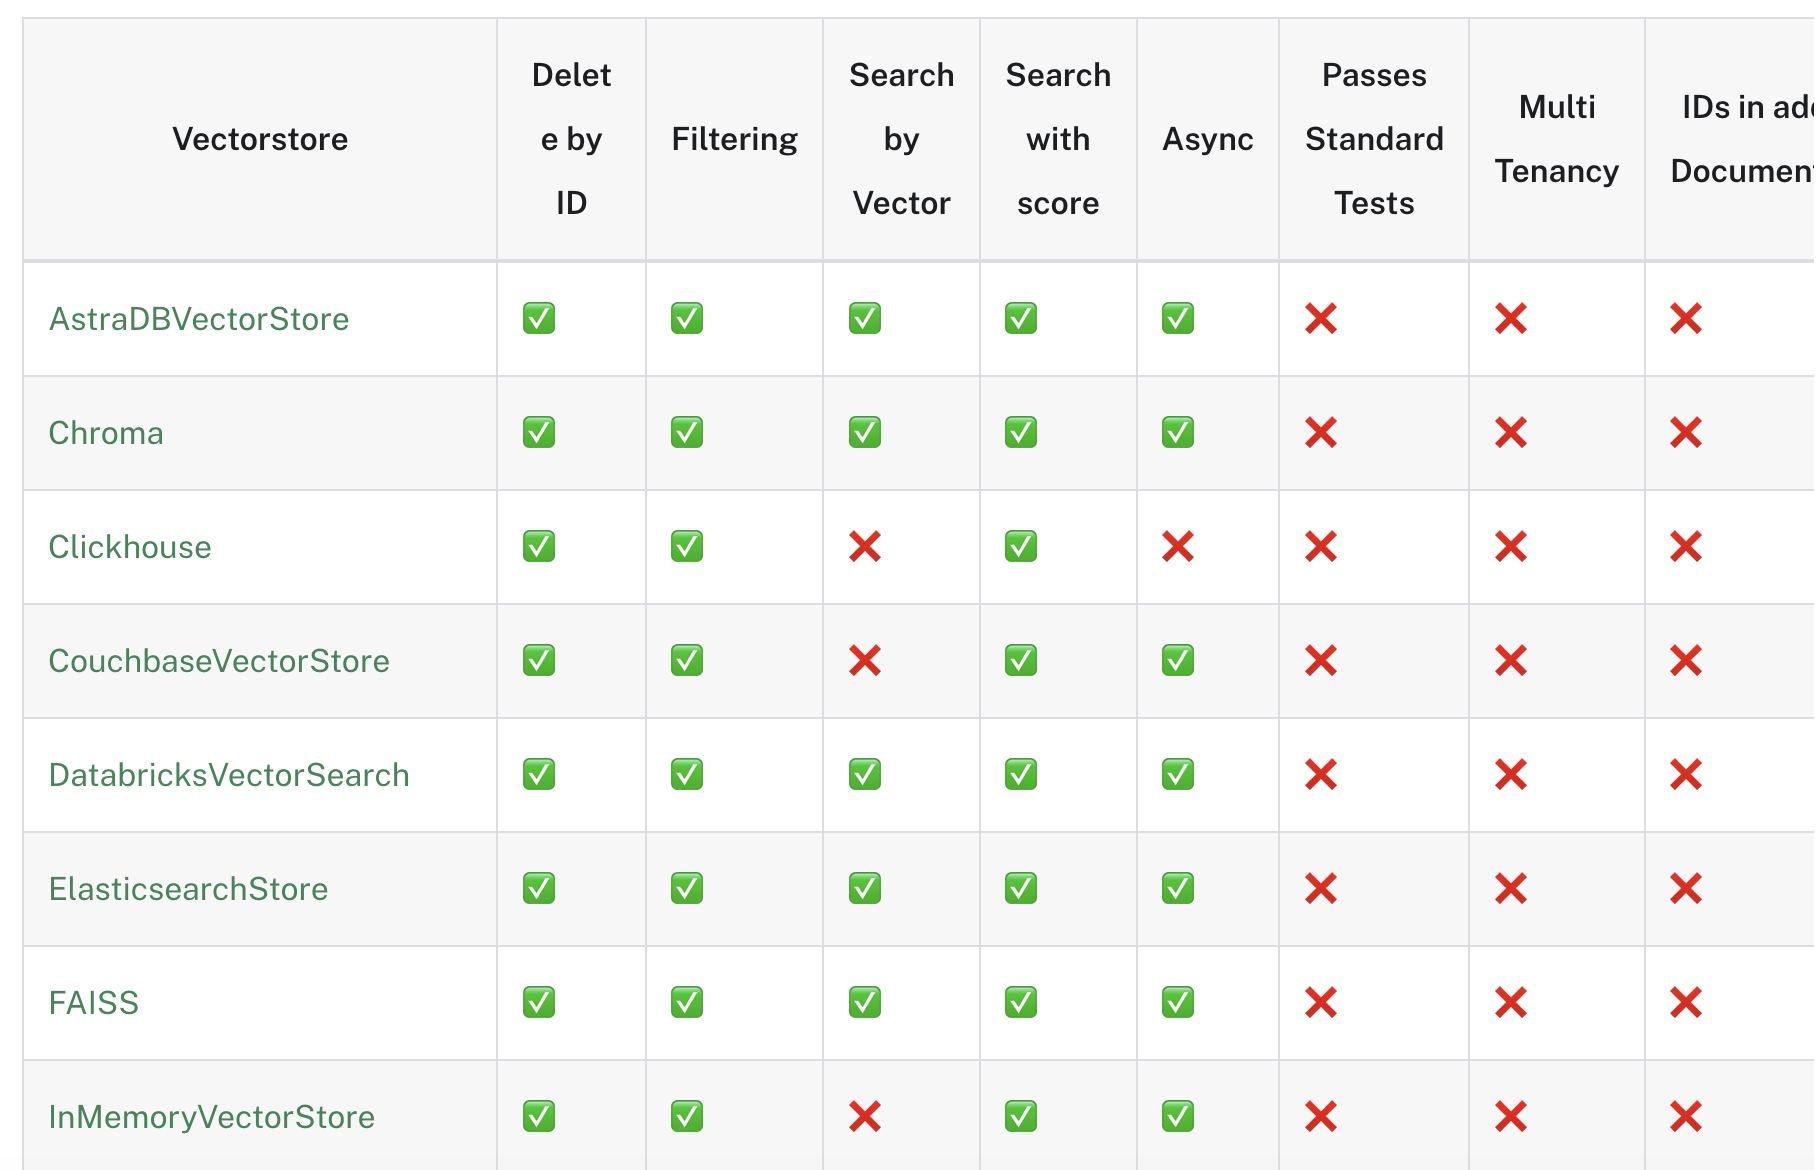1816x1170 pixels.
Task: Click the red cross for CouchbaseVectorStore Search by Vector
Action: (865, 661)
